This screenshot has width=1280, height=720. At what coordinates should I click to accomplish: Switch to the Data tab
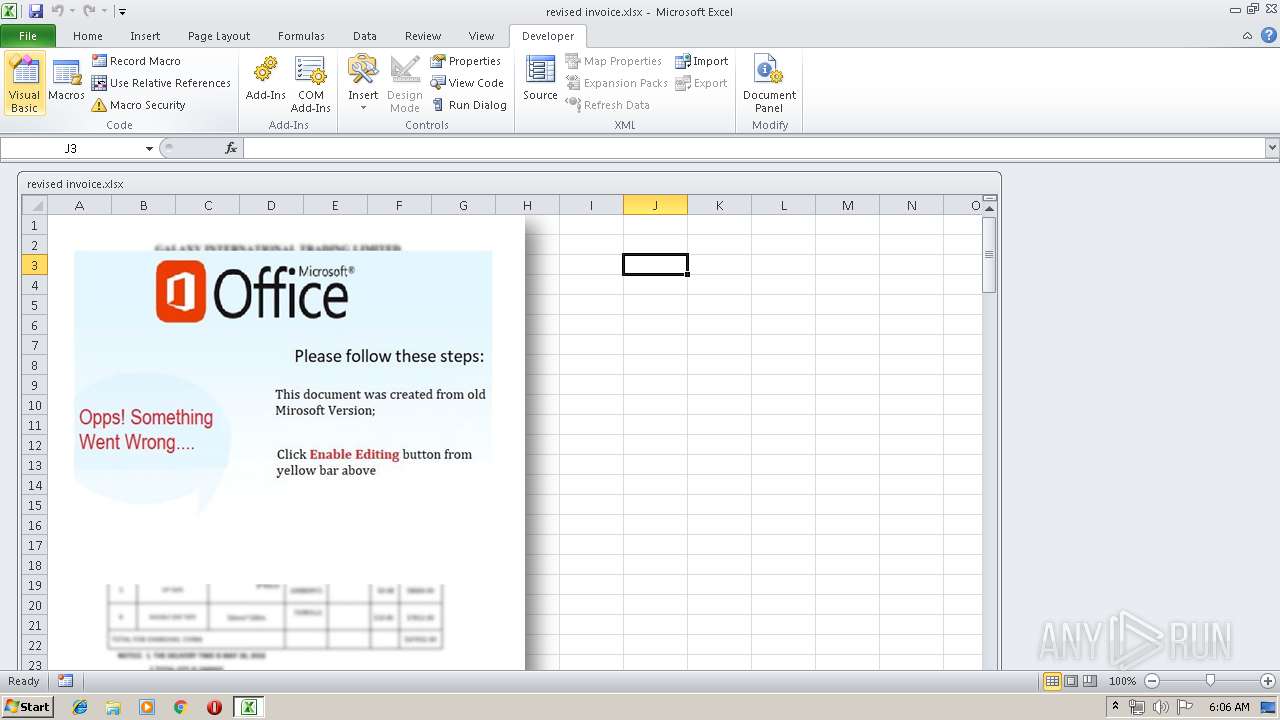tap(365, 36)
